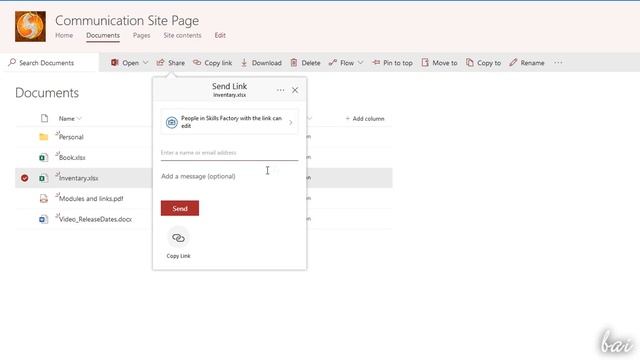Click the Communication Site Page title
Screen dimensions: 640x360
coord(127,20)
